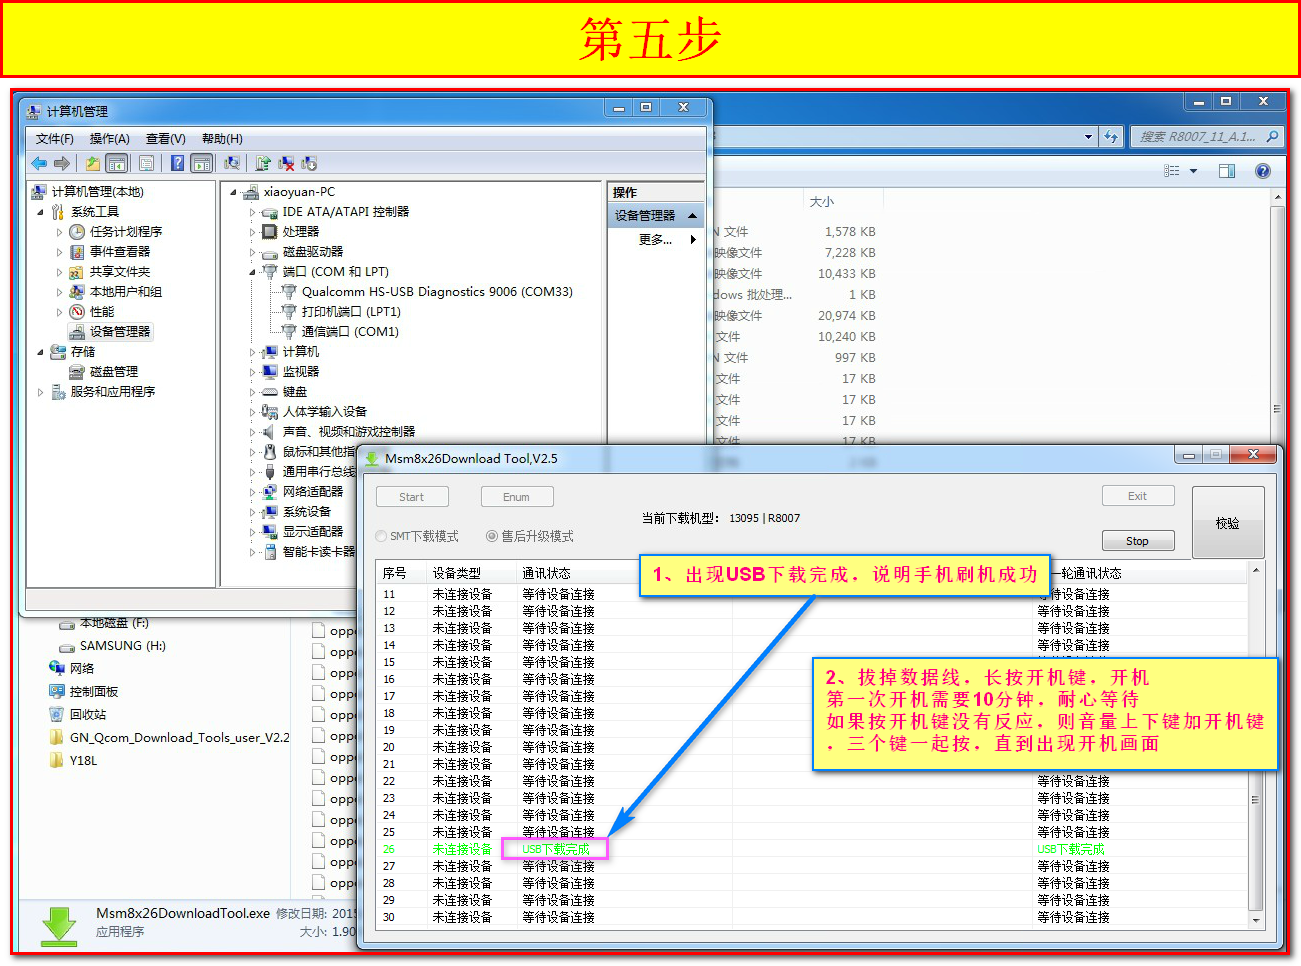Click the Explorer search box 搜索 R8007
Viewport: 1301px width, 966px height.
[1208, 137]
